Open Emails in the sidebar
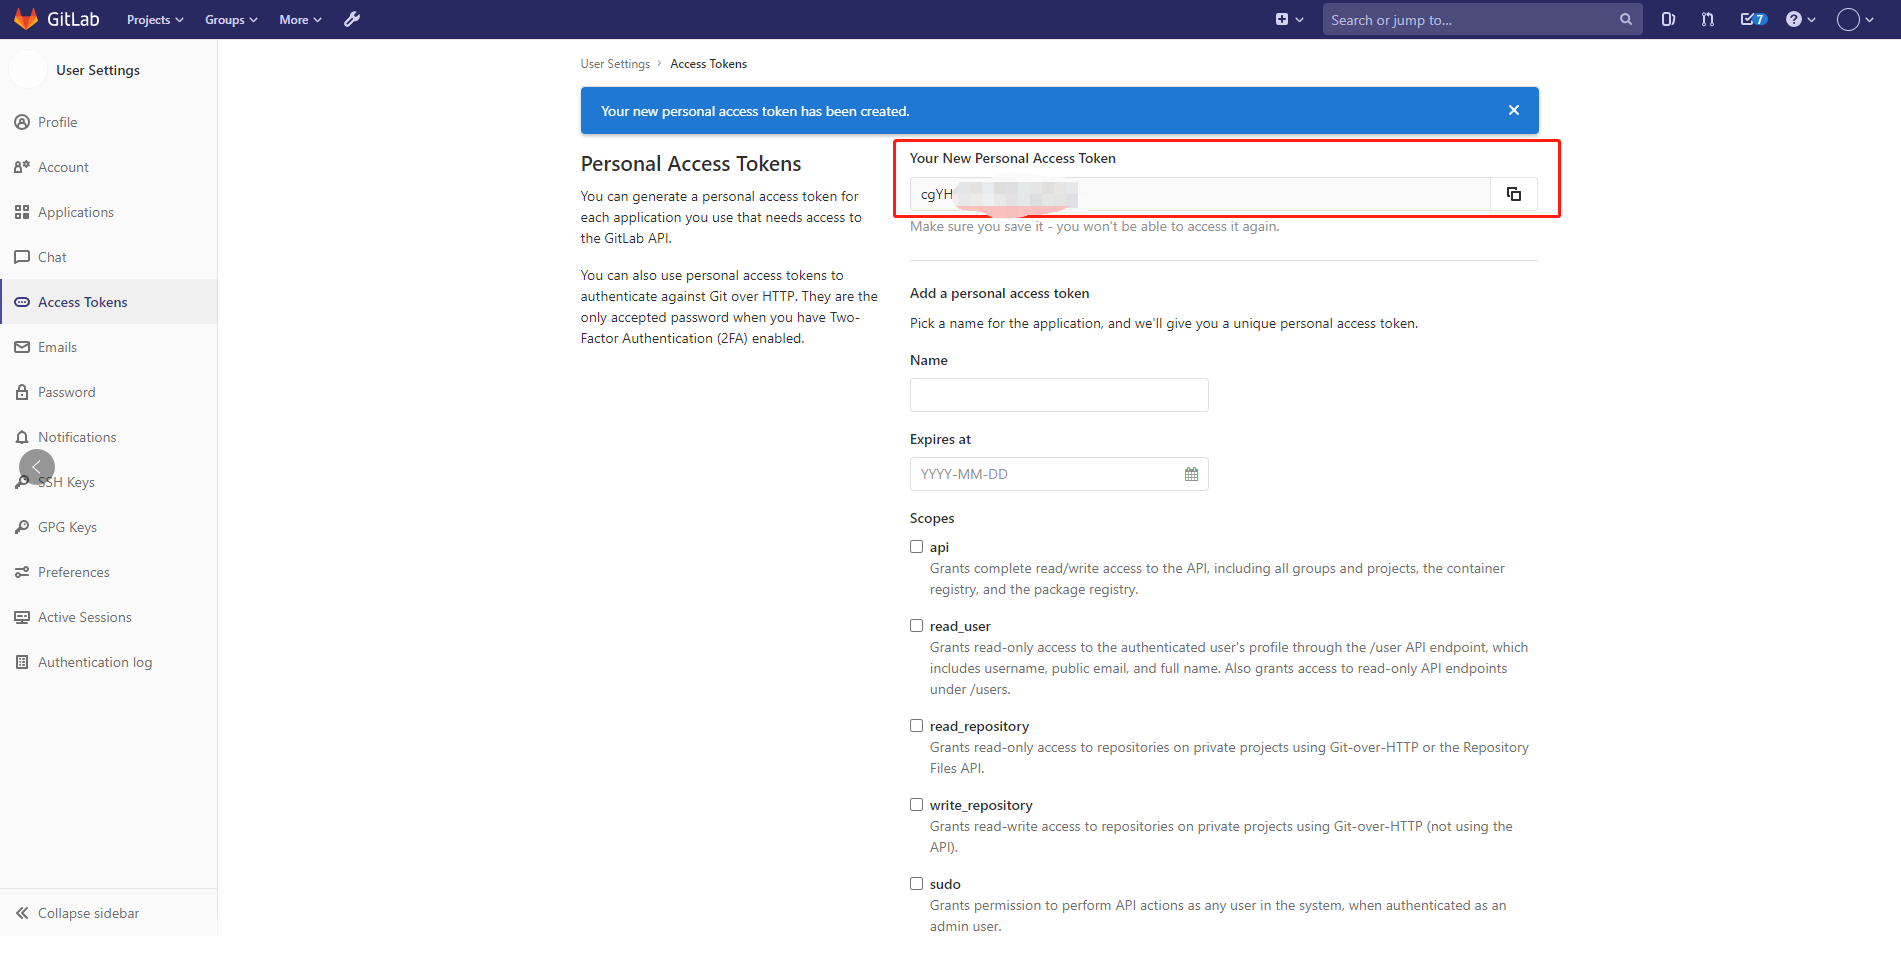1901x962 pixels. [108, 347]
